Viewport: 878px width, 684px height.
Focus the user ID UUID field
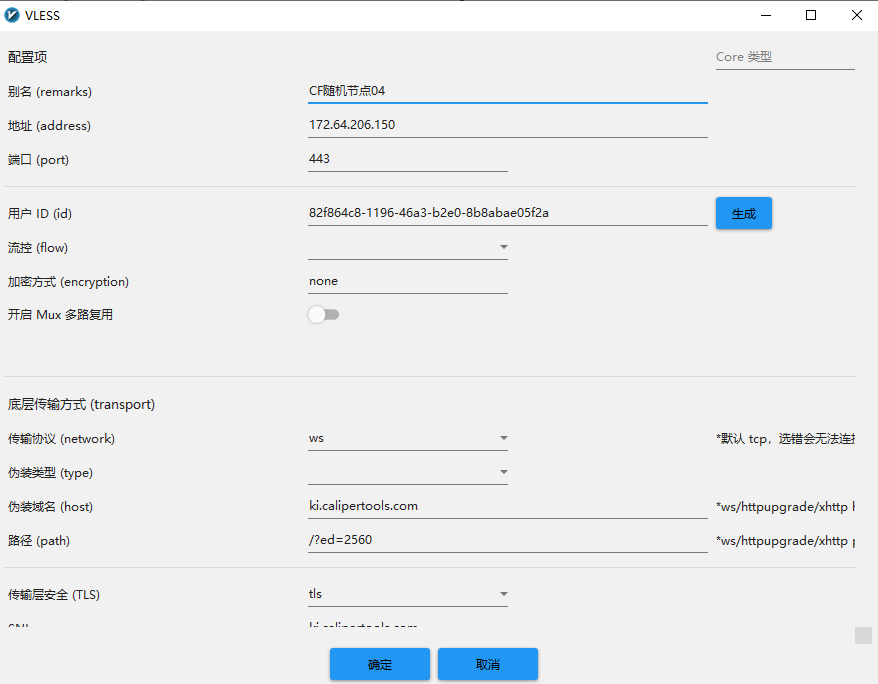click(507, 213)
